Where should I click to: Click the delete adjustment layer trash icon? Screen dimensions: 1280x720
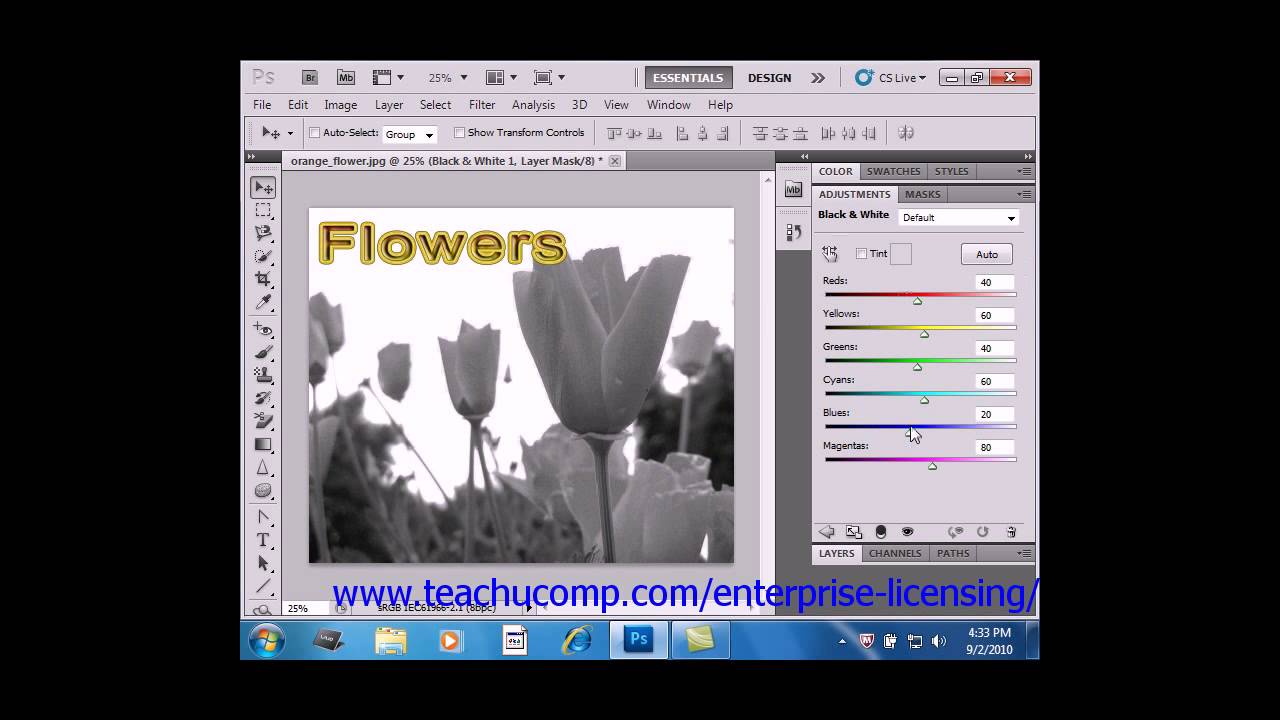[x=1011, y=532]
